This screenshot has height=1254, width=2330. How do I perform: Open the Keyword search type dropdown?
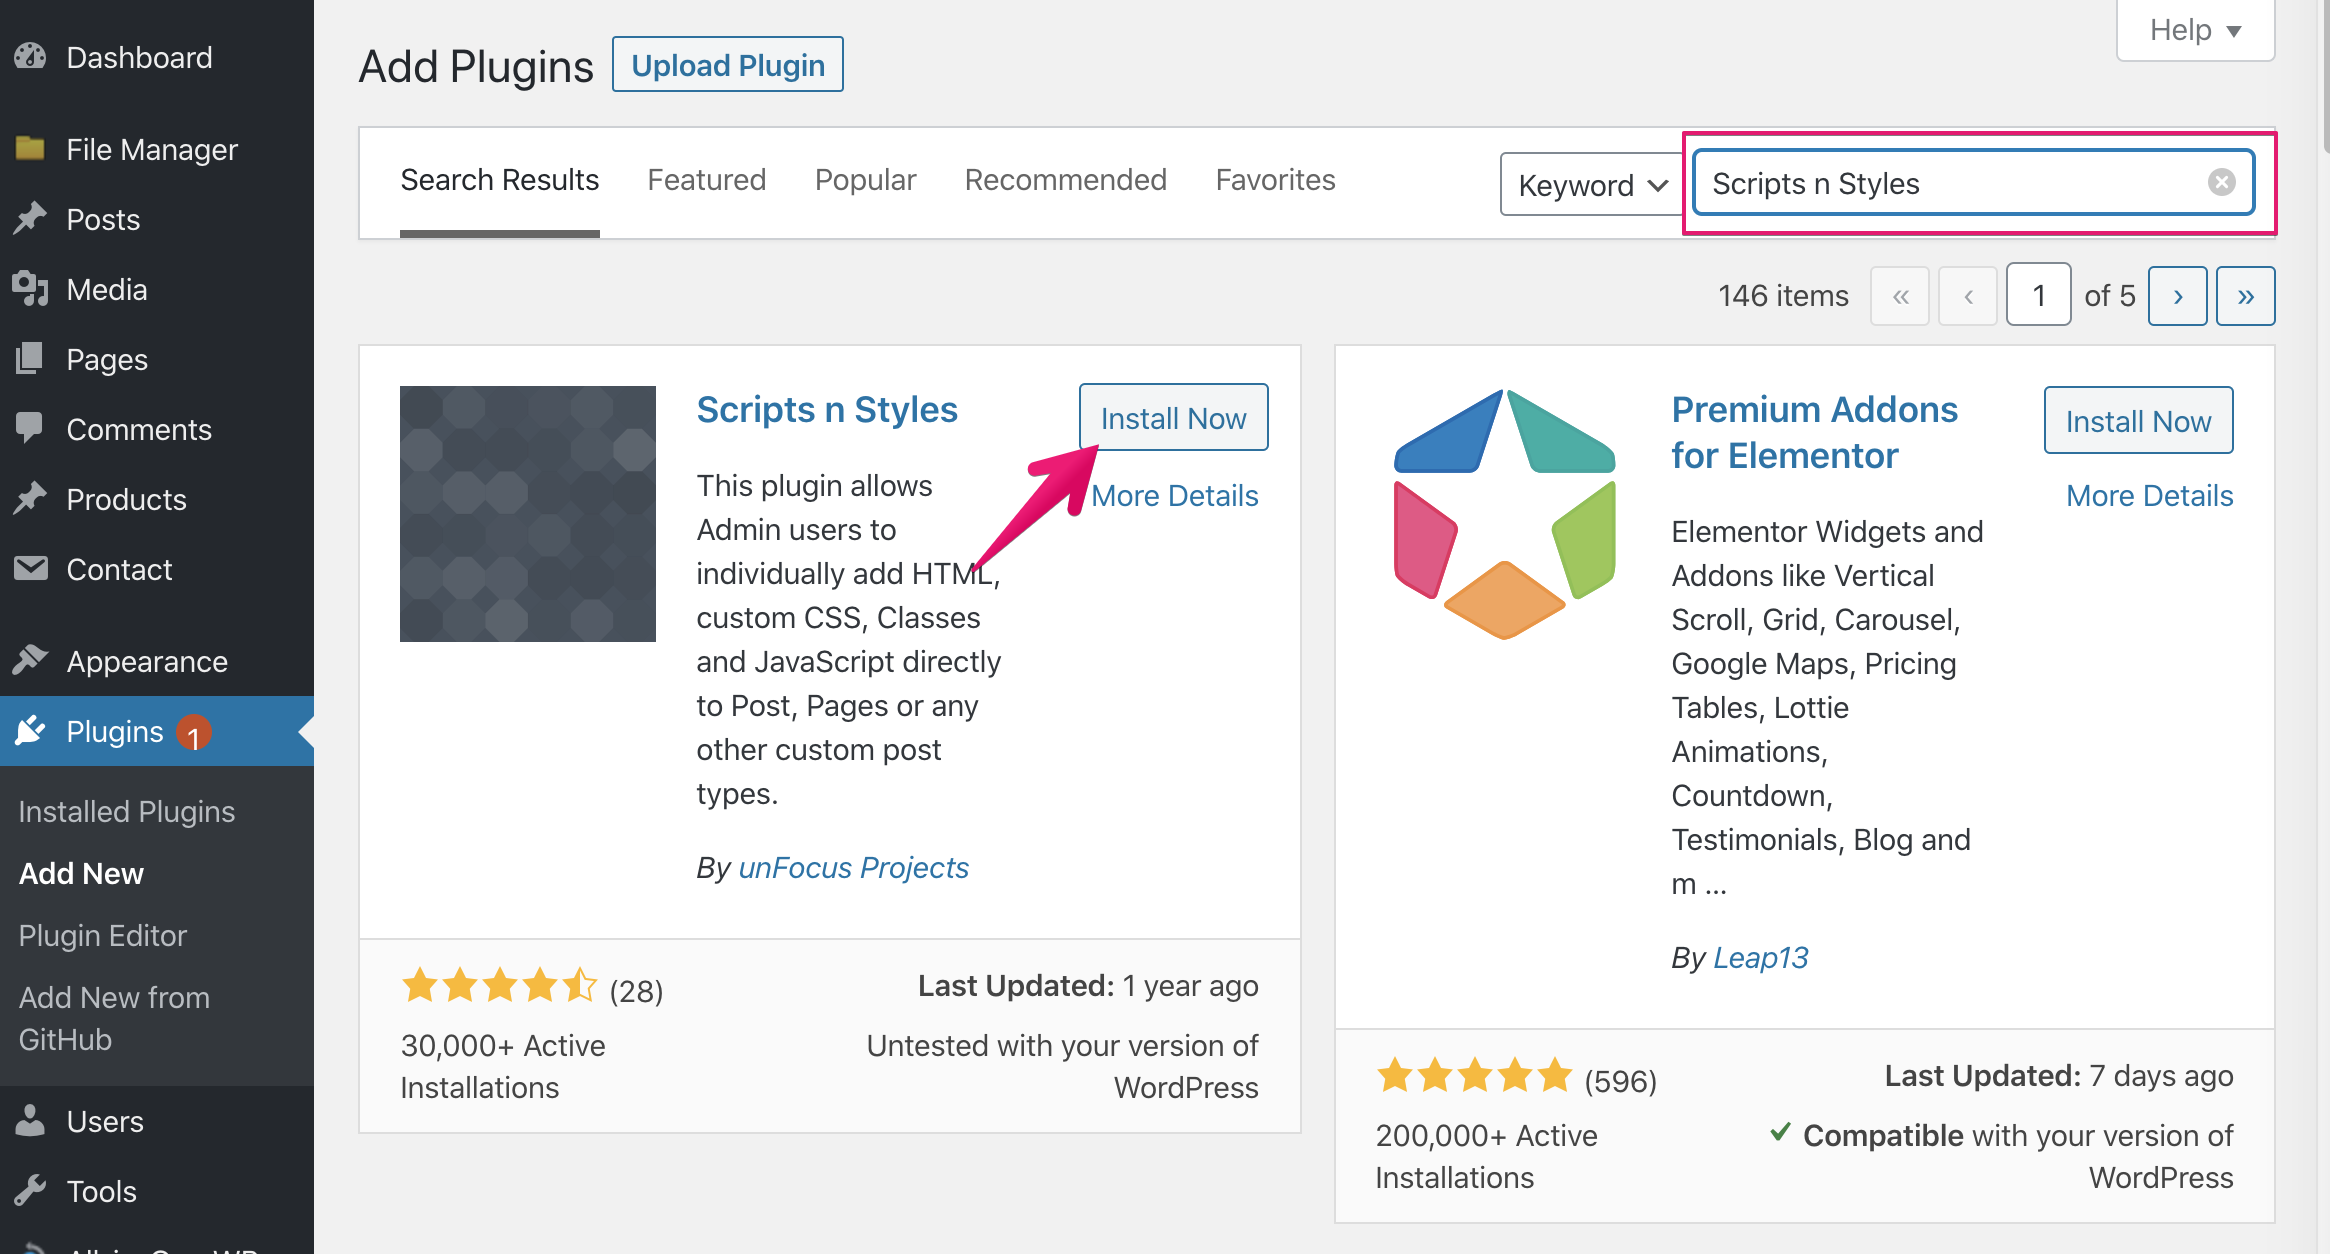(x=1591, y=184)
